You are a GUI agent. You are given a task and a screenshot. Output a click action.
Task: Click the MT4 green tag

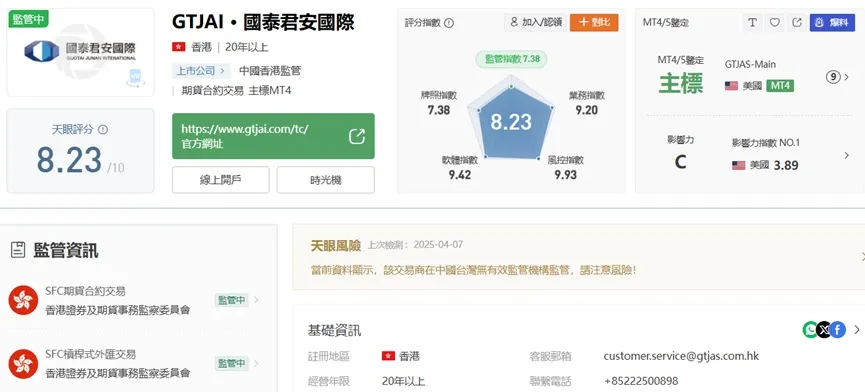click(780, 86)
